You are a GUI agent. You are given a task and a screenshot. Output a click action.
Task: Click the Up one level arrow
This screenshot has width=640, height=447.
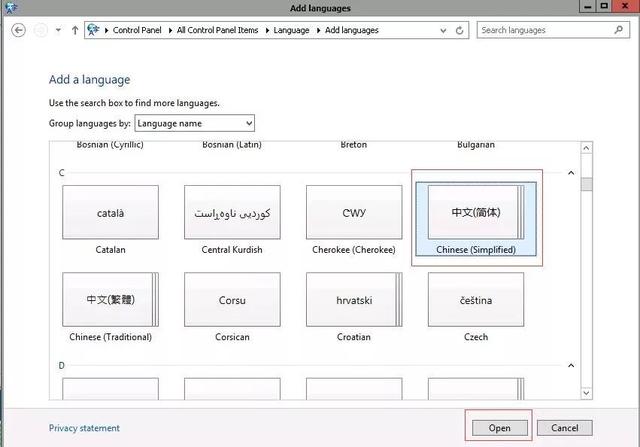[75, 30]
